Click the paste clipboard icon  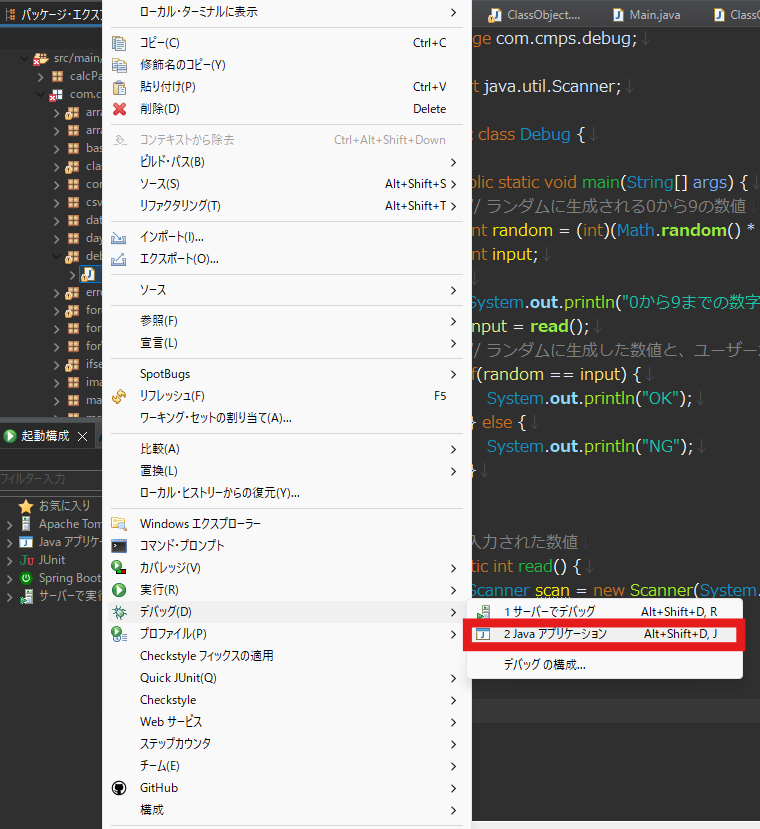(120, 87)
